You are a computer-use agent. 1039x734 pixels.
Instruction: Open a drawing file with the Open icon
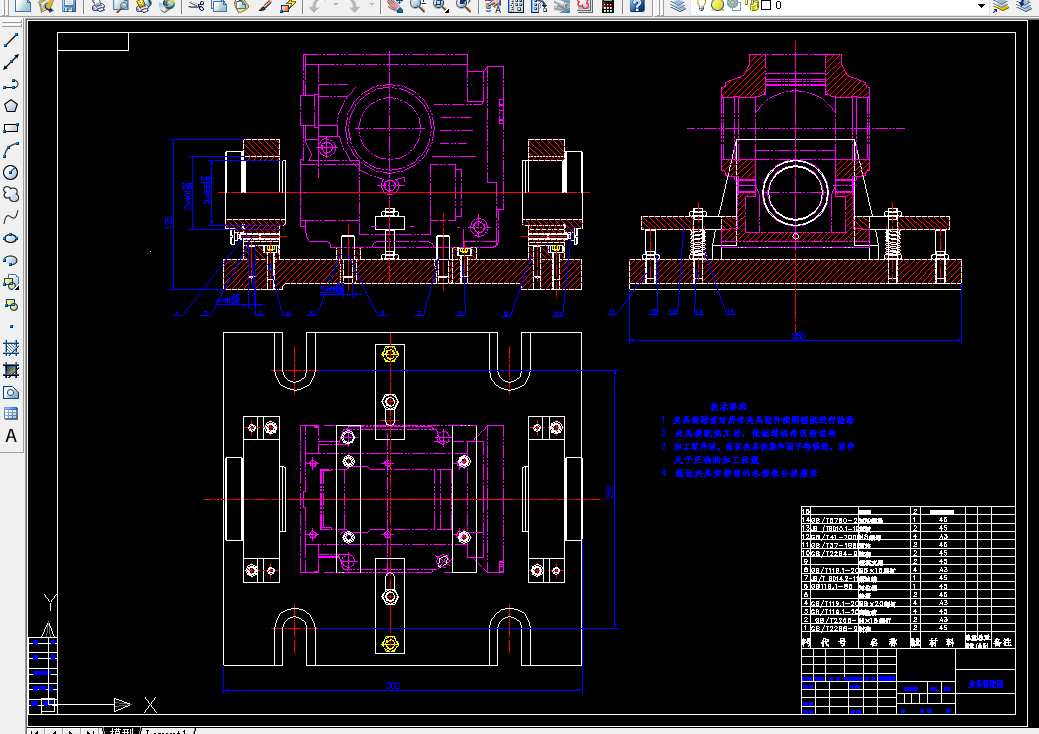click(46, 5)
